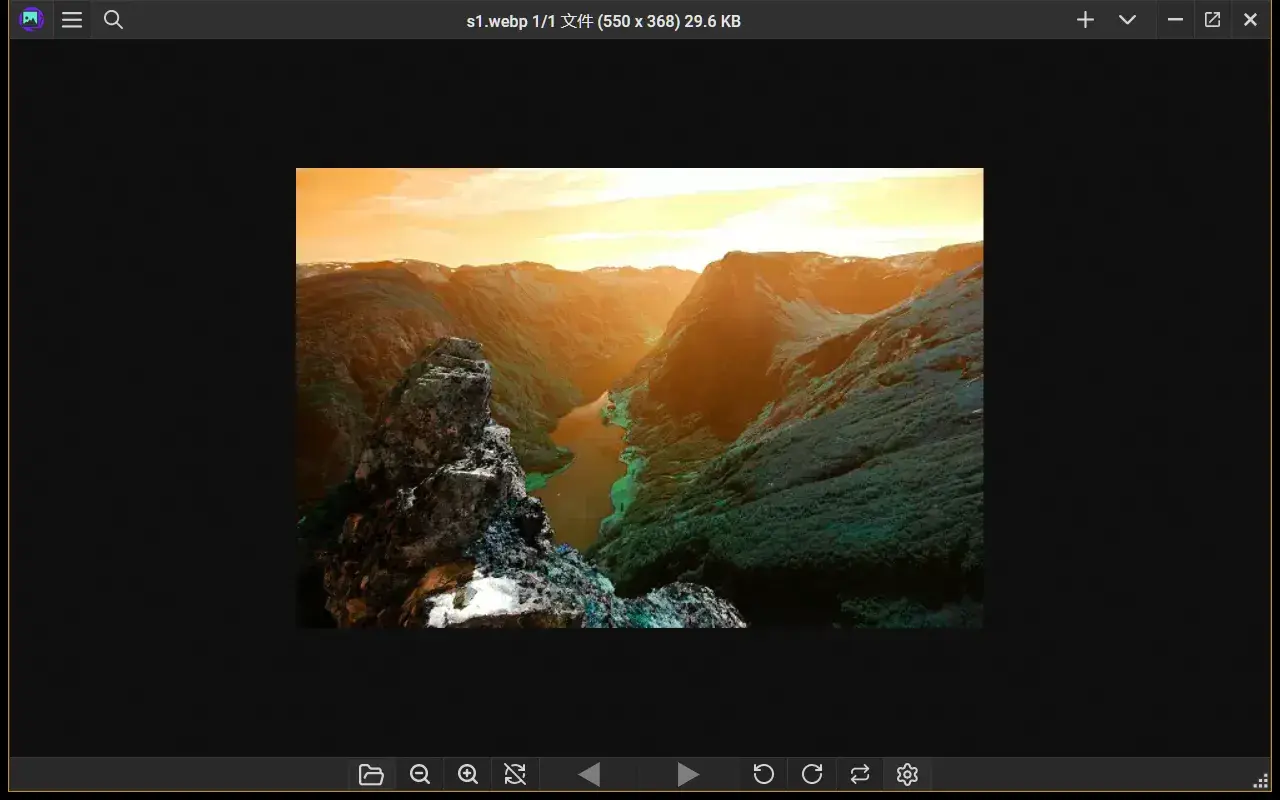This screenshot has width=1280, height=800.
Task: Click the image viewer app logo icon
Action: pos(32,19)
